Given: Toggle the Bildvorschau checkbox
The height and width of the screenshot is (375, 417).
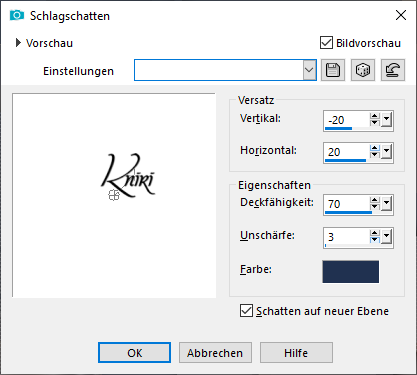Looking at the screenshot, I should pos(326,43).
